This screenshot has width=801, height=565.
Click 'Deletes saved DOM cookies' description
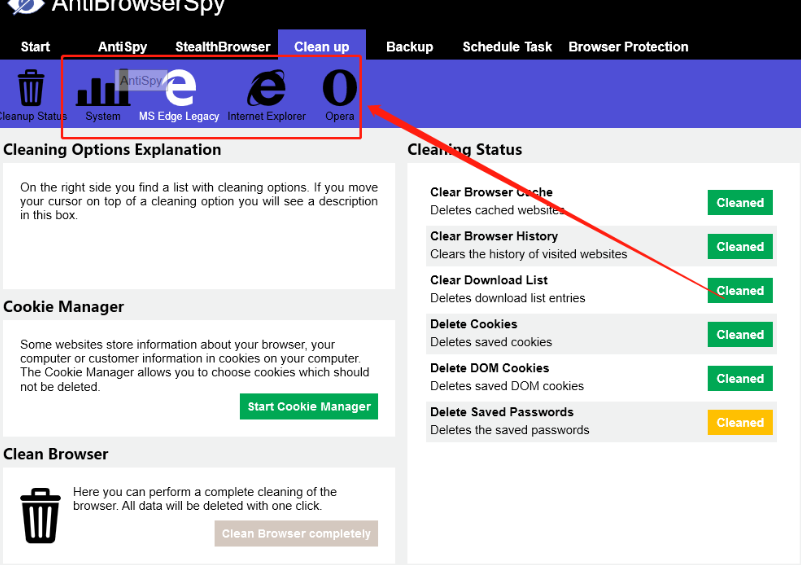507,386
